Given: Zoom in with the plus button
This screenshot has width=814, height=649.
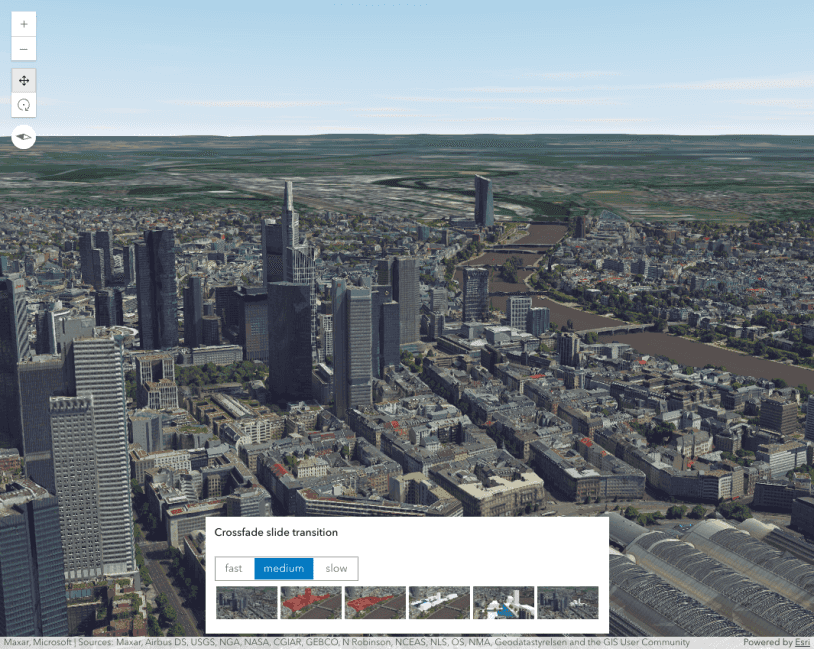Looking at the screenshot, I should point(24,23).
